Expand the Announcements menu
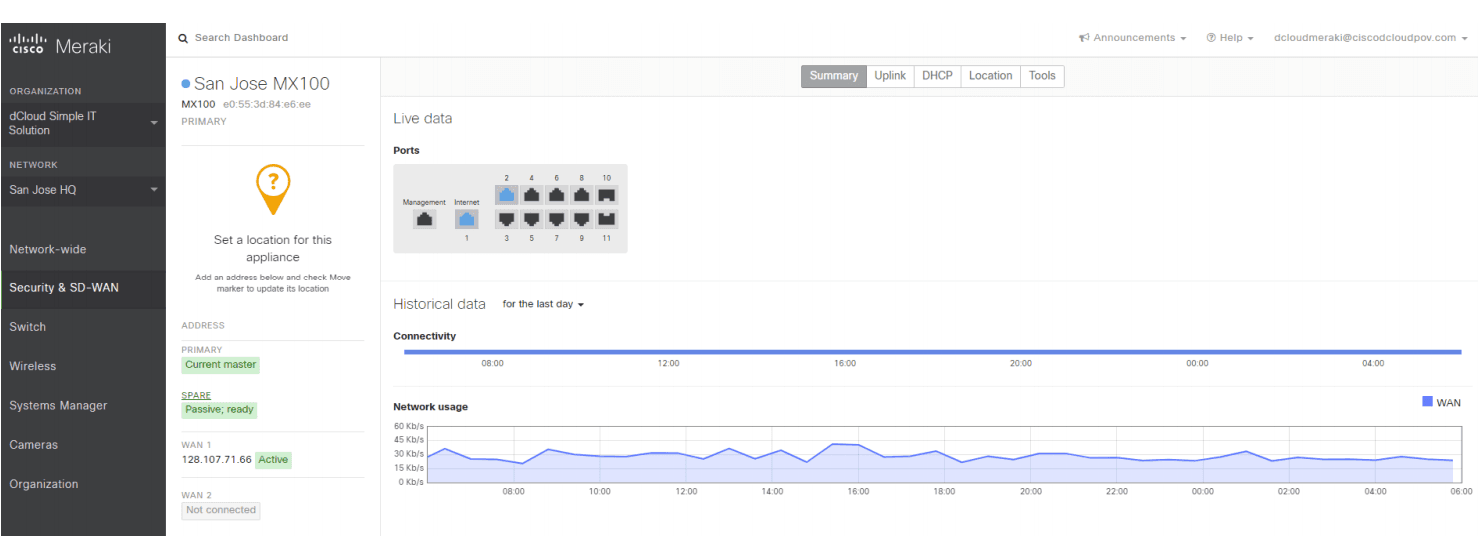 tap(1133, 38)
